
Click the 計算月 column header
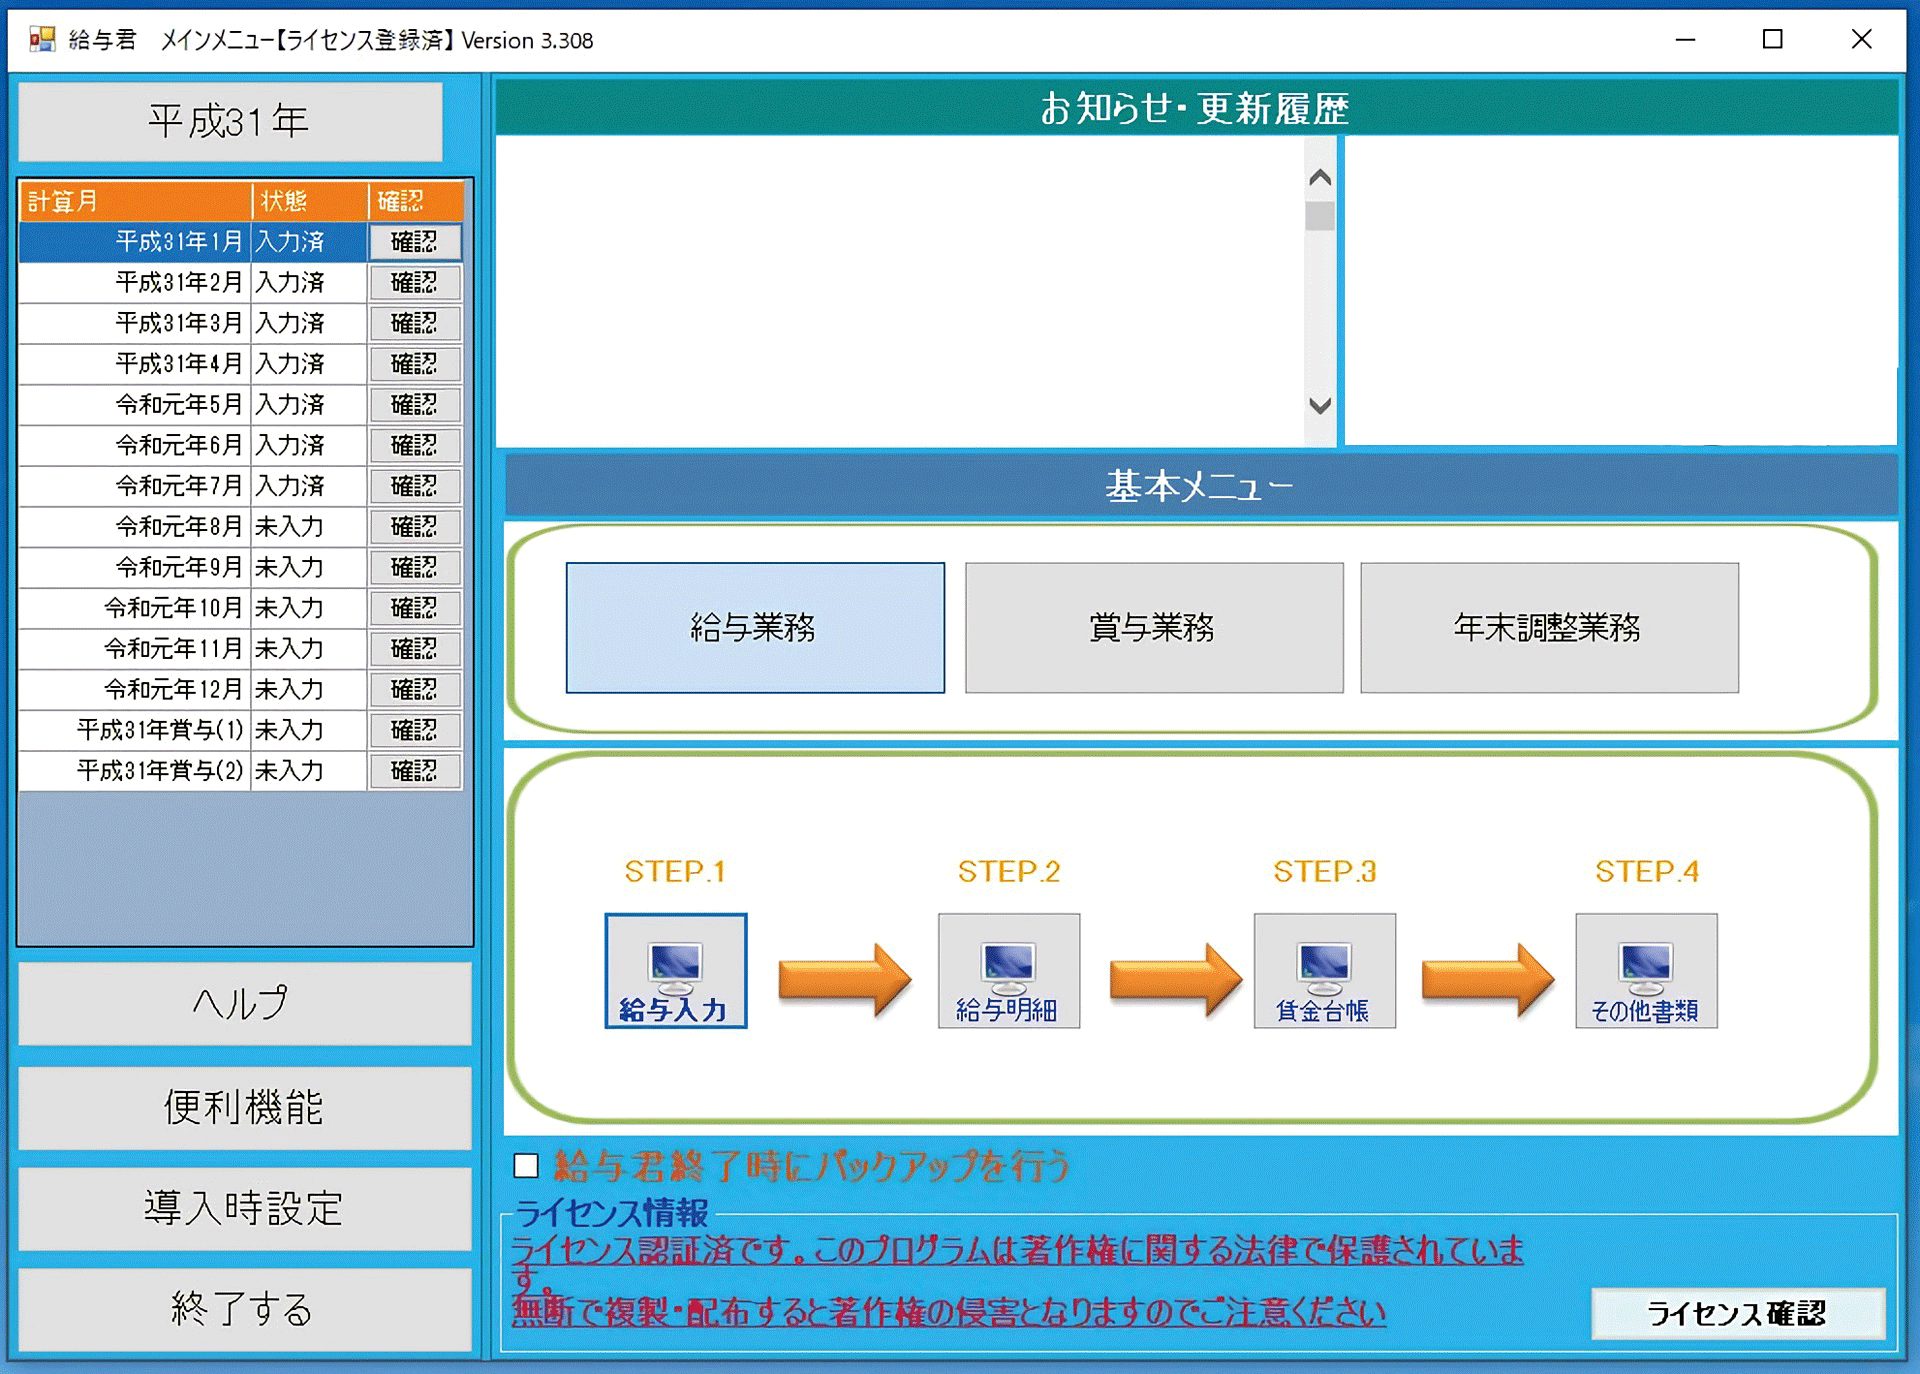click(x=135, y=201)
